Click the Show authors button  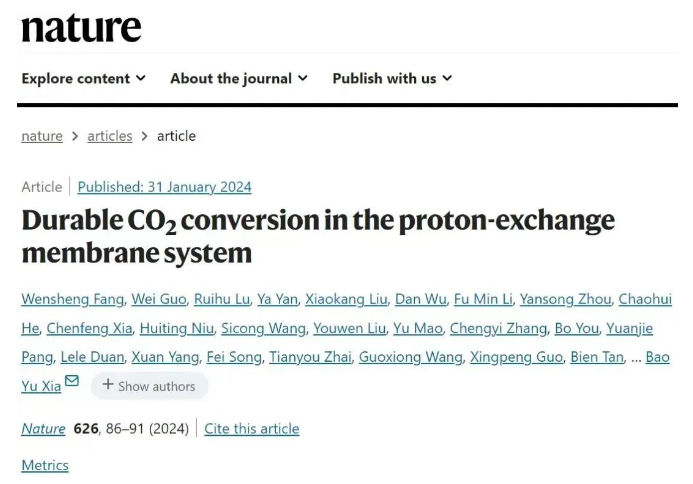click(149, 385)
